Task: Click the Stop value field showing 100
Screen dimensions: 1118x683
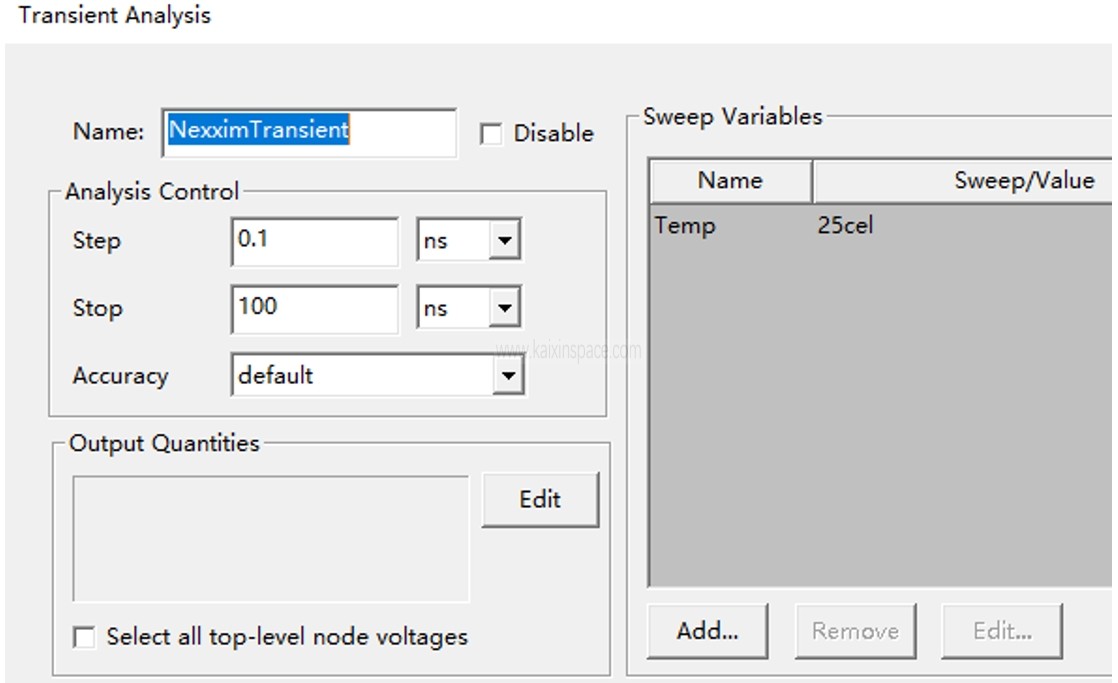Action: pyautogui.click(x=313, y=308)
